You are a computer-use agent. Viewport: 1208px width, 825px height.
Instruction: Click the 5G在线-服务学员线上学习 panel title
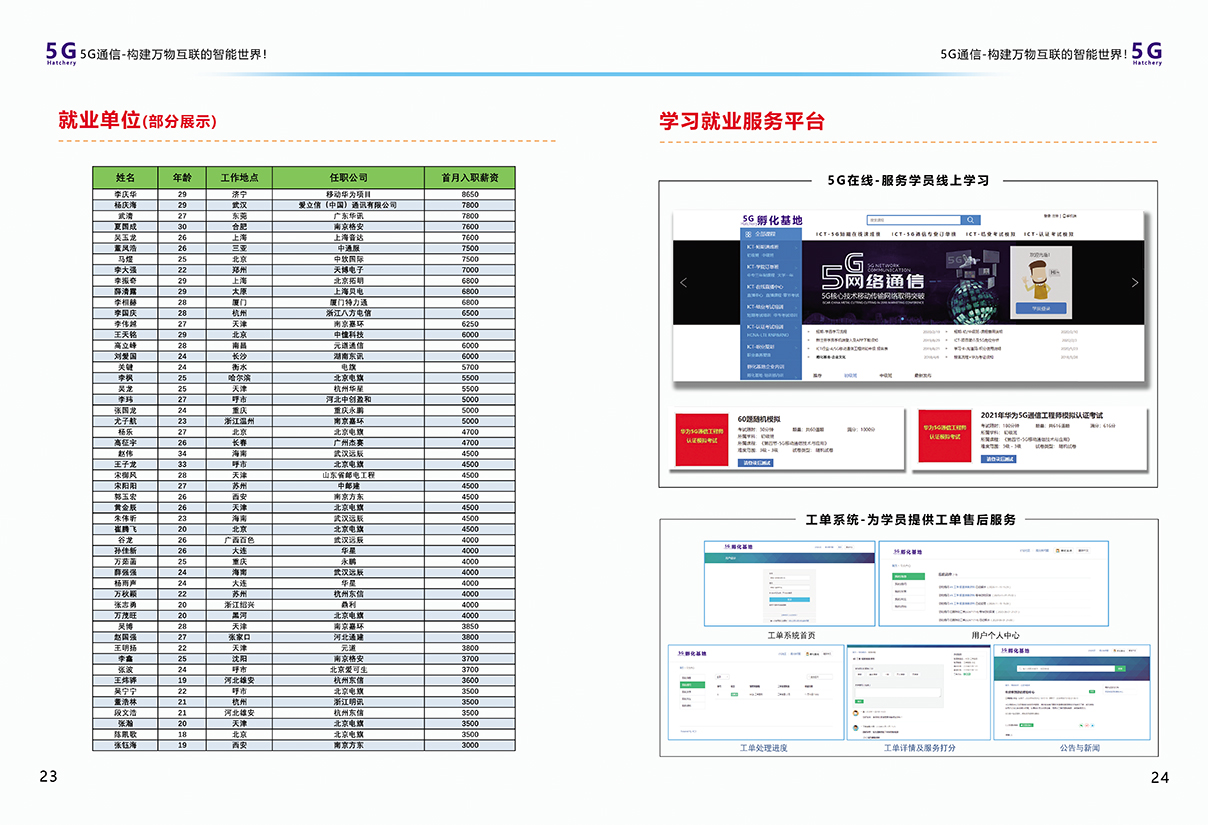(x=908, y=180)
